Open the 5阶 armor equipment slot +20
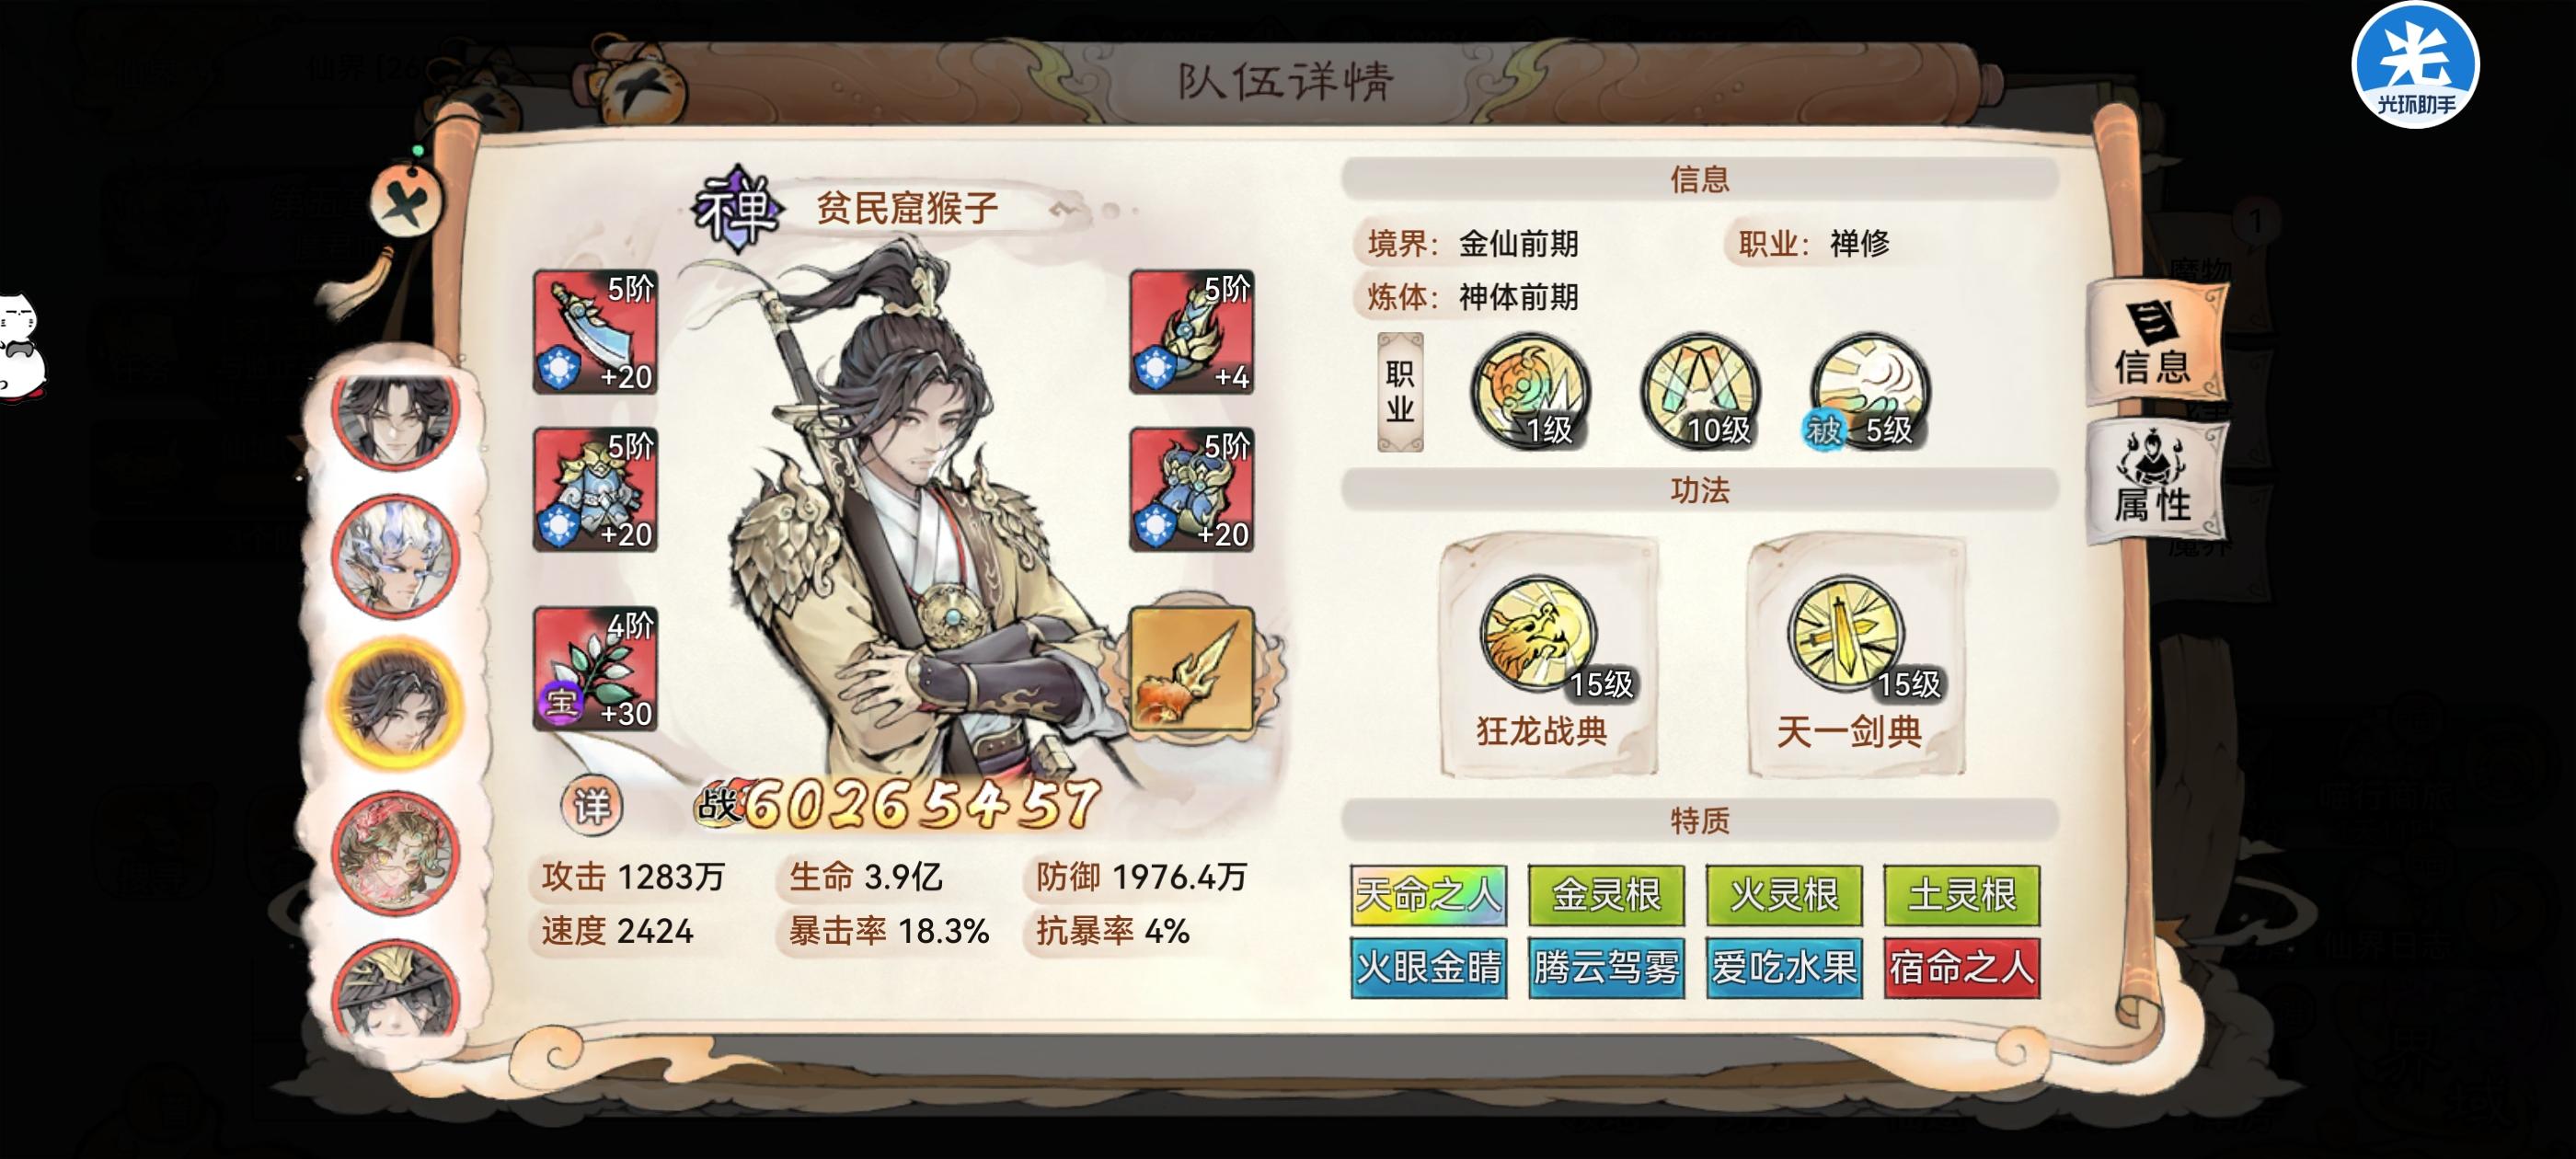Screen dimensions: 2576x1159 coord(595,490)
